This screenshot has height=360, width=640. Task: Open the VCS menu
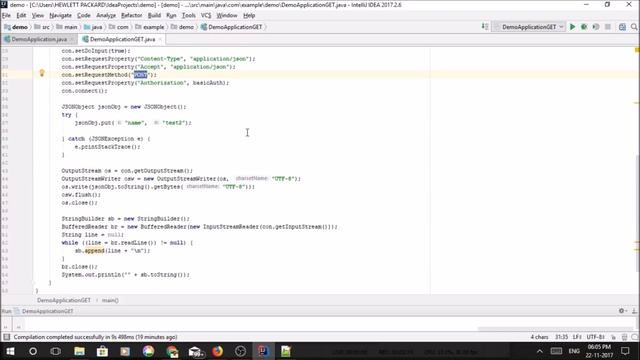tap(206, 15)
